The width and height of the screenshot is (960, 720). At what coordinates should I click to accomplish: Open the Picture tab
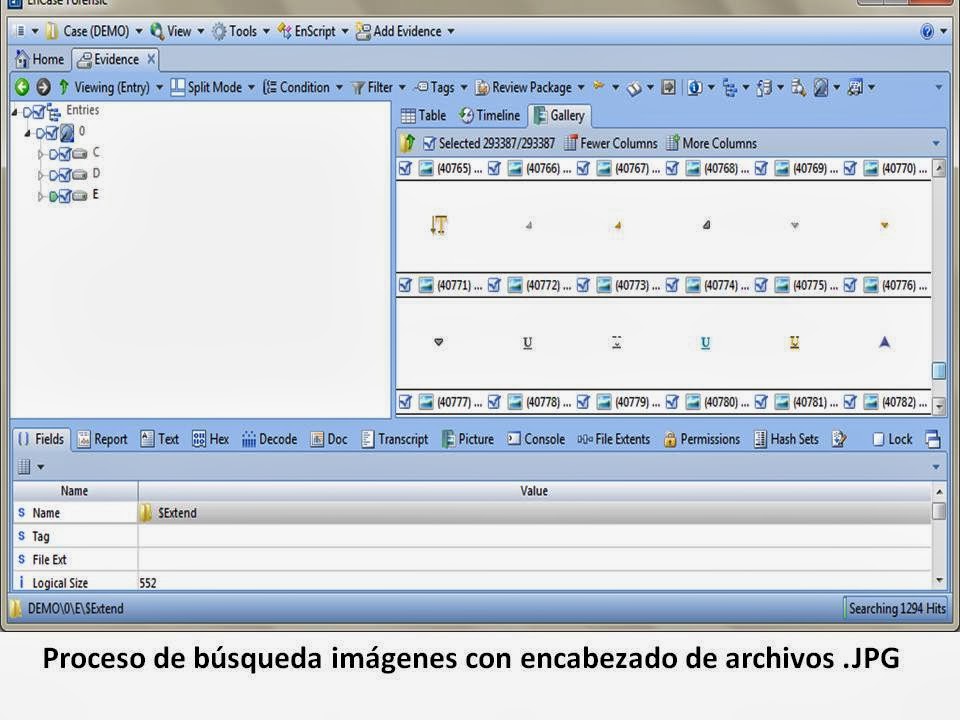[x=468, y=439]
